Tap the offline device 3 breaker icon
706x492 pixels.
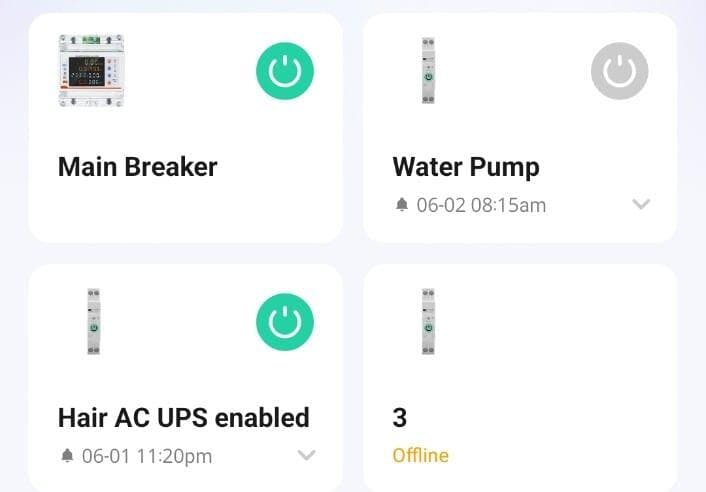pyautogui.click(x=428, y=321)
